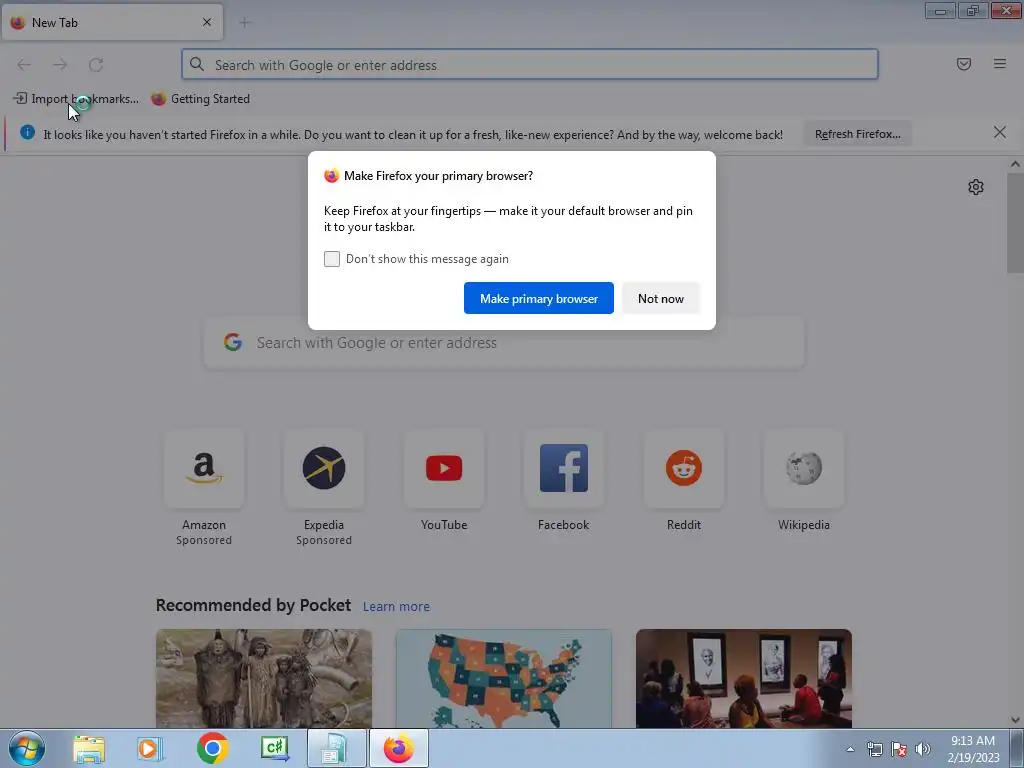Viewport: 1024px width, 768px height.
Task: Click the scrollbar down arrow
Action: [1014, 720]
